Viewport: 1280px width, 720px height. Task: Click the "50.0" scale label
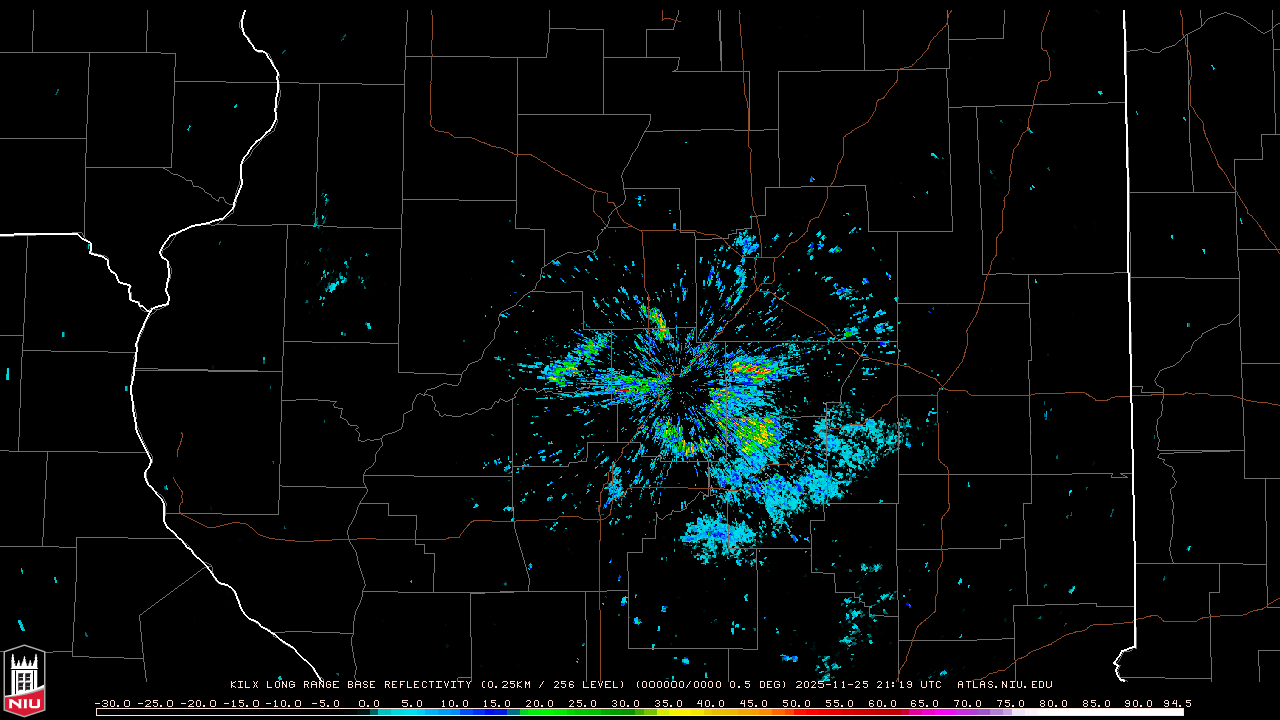coord(797,703)
